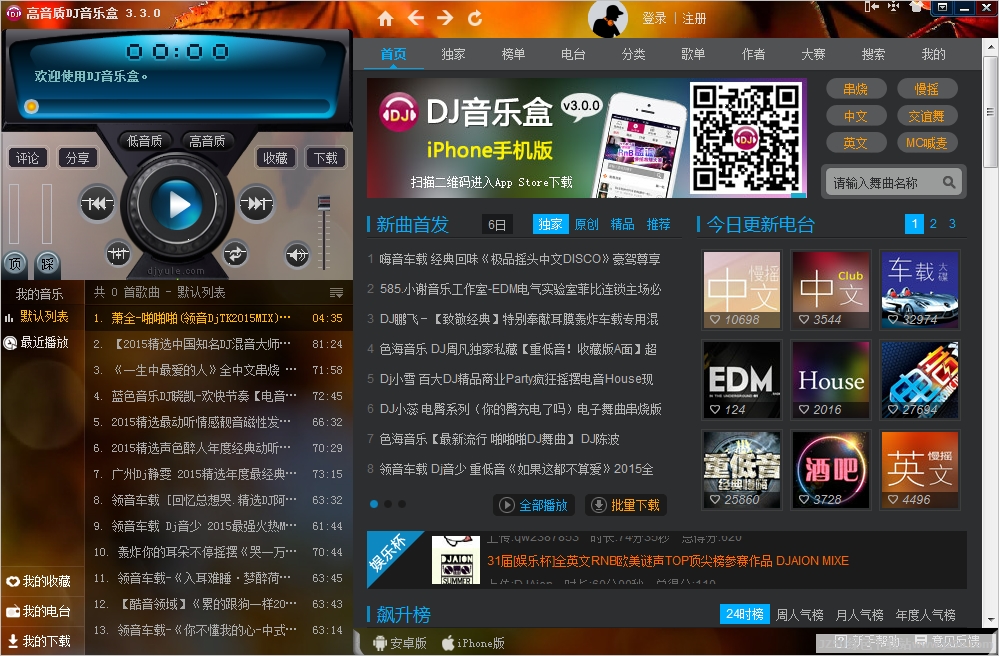Open 最近播放 recently played list
Screen dimensions: 999x656
(36, 343)
